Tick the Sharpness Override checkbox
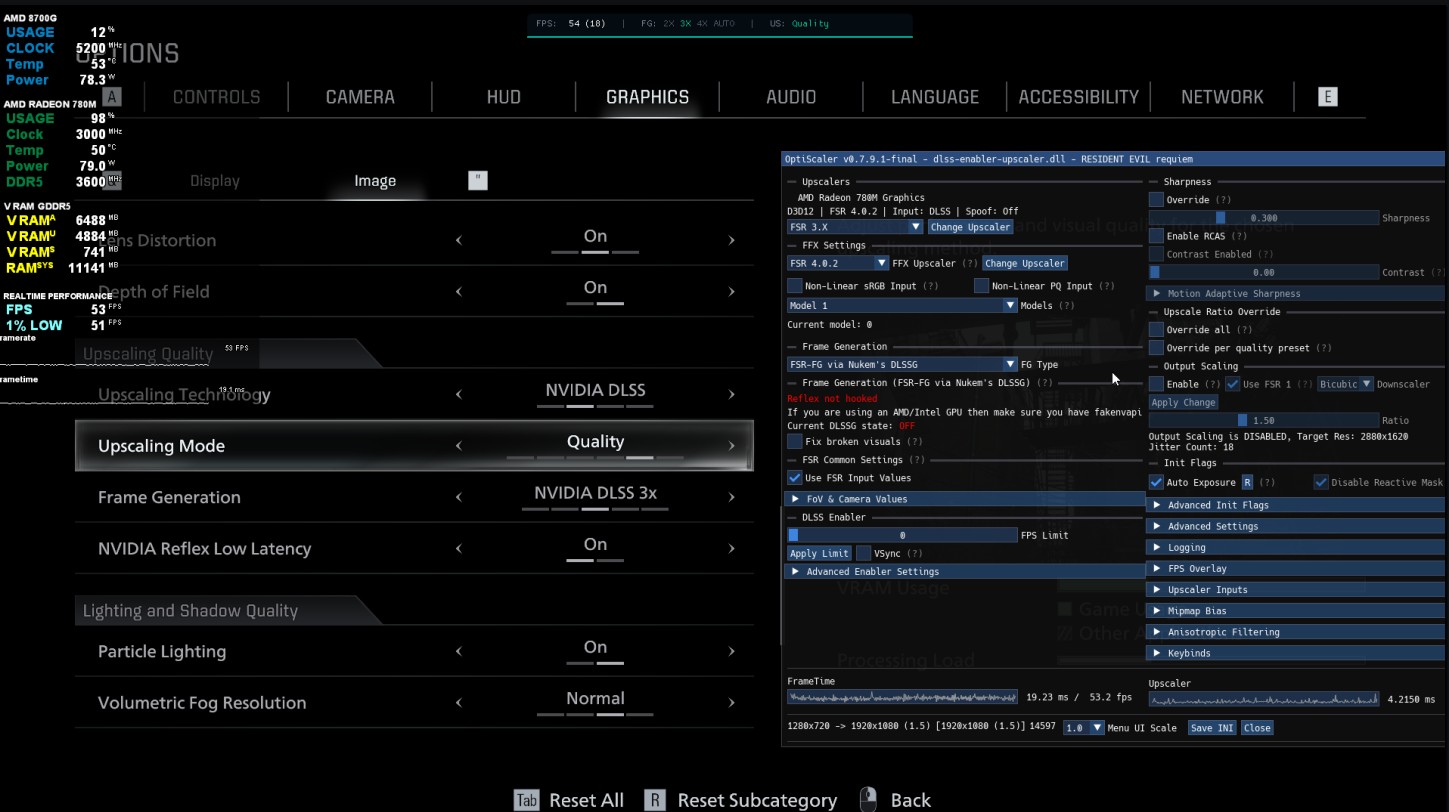 [x=1156, y=200]
